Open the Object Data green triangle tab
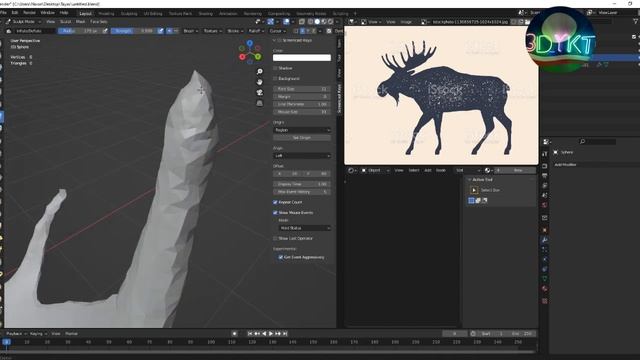This screenshot has height=360, width=640. coord(544,279)
